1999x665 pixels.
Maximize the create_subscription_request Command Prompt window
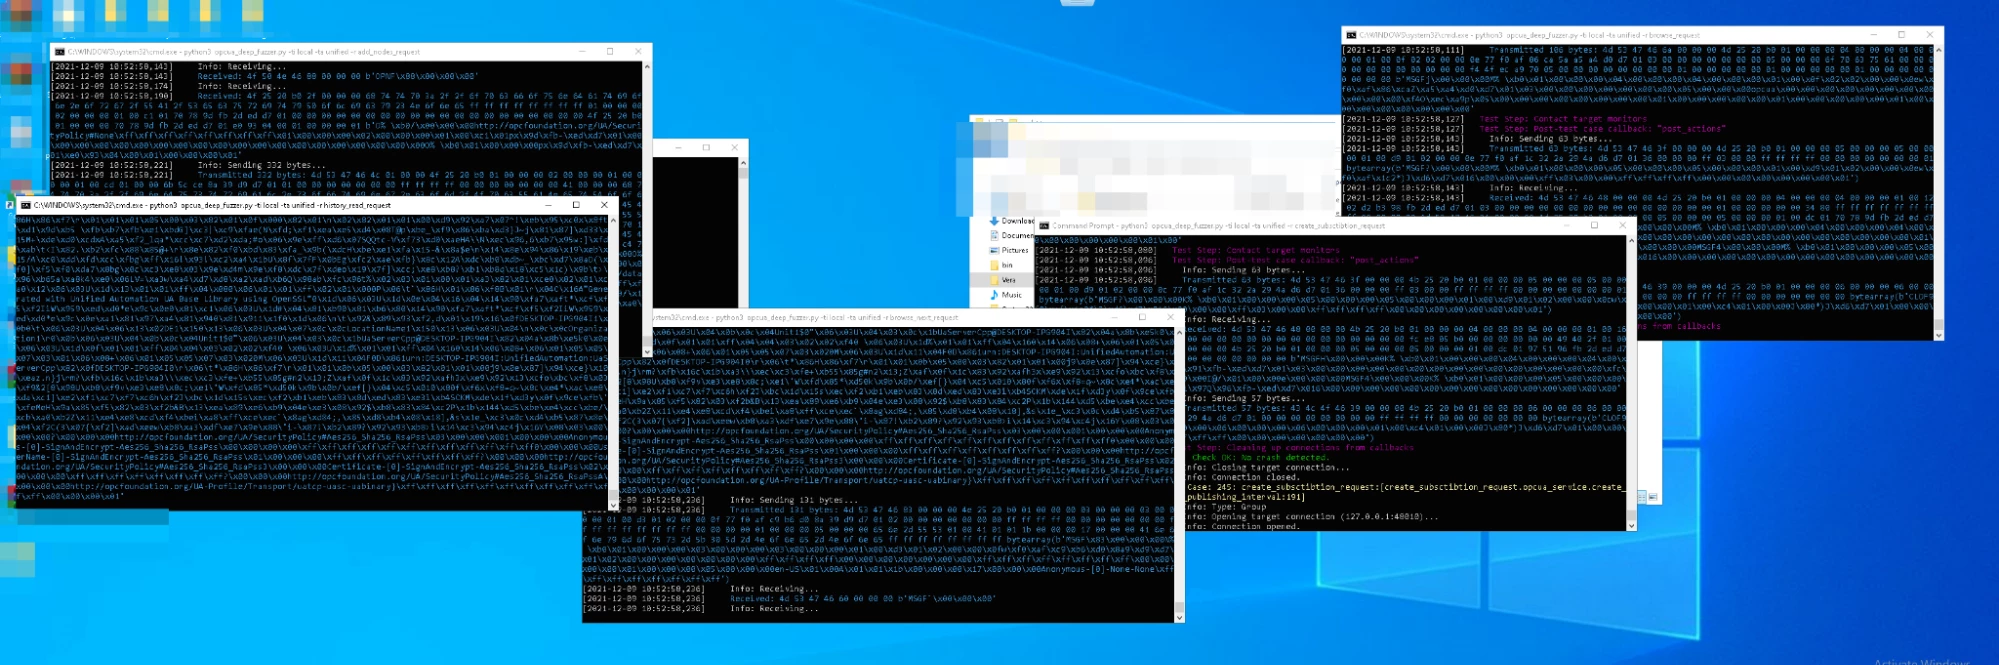click(1594, 226)
